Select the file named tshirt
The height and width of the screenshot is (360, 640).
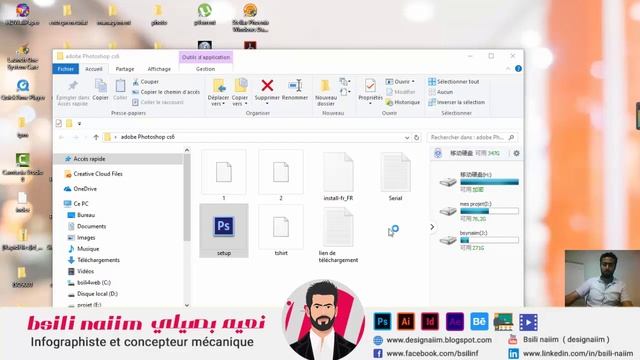pyautogui.click(x=281, y=231)
